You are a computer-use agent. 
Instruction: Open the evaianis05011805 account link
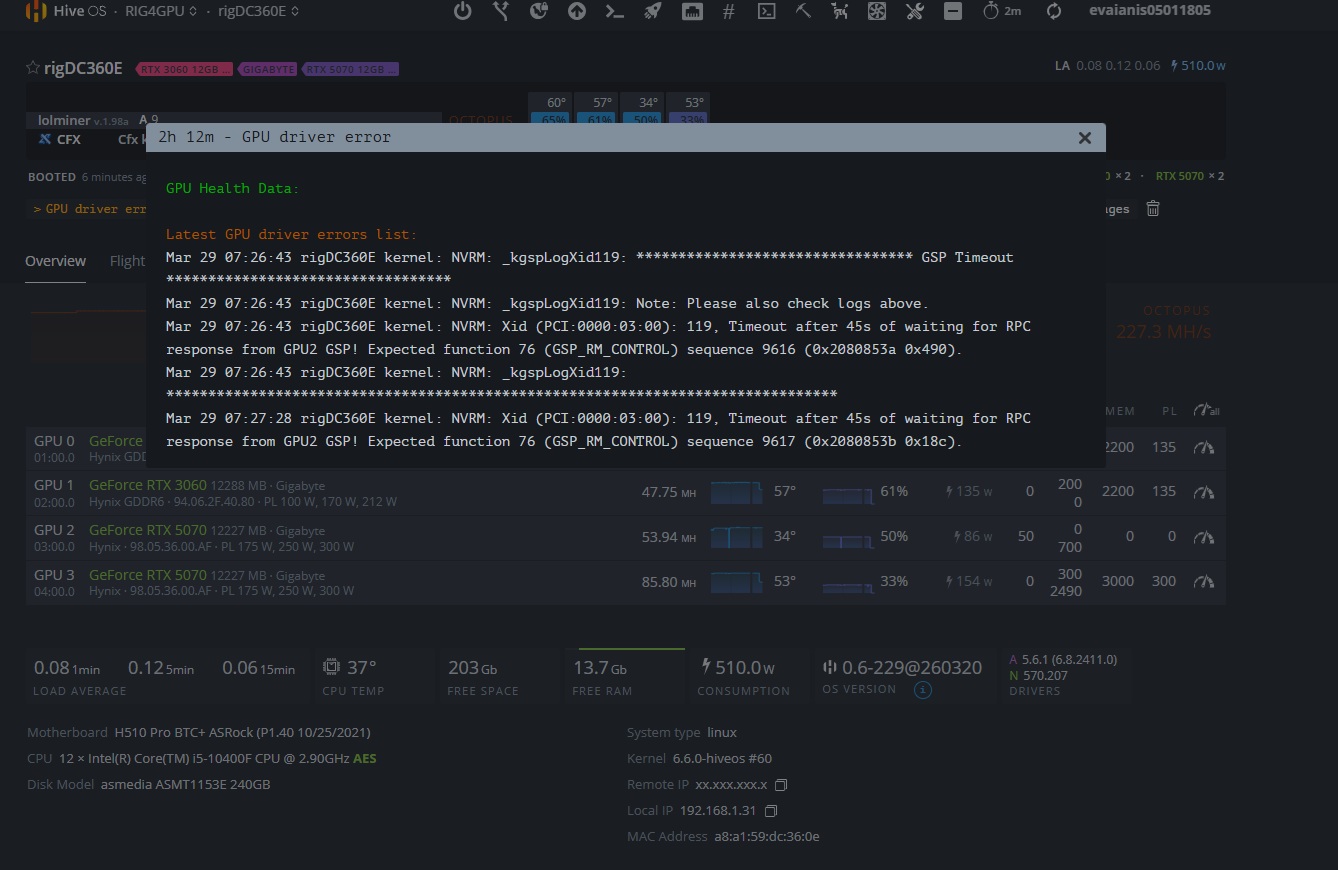1149,11
